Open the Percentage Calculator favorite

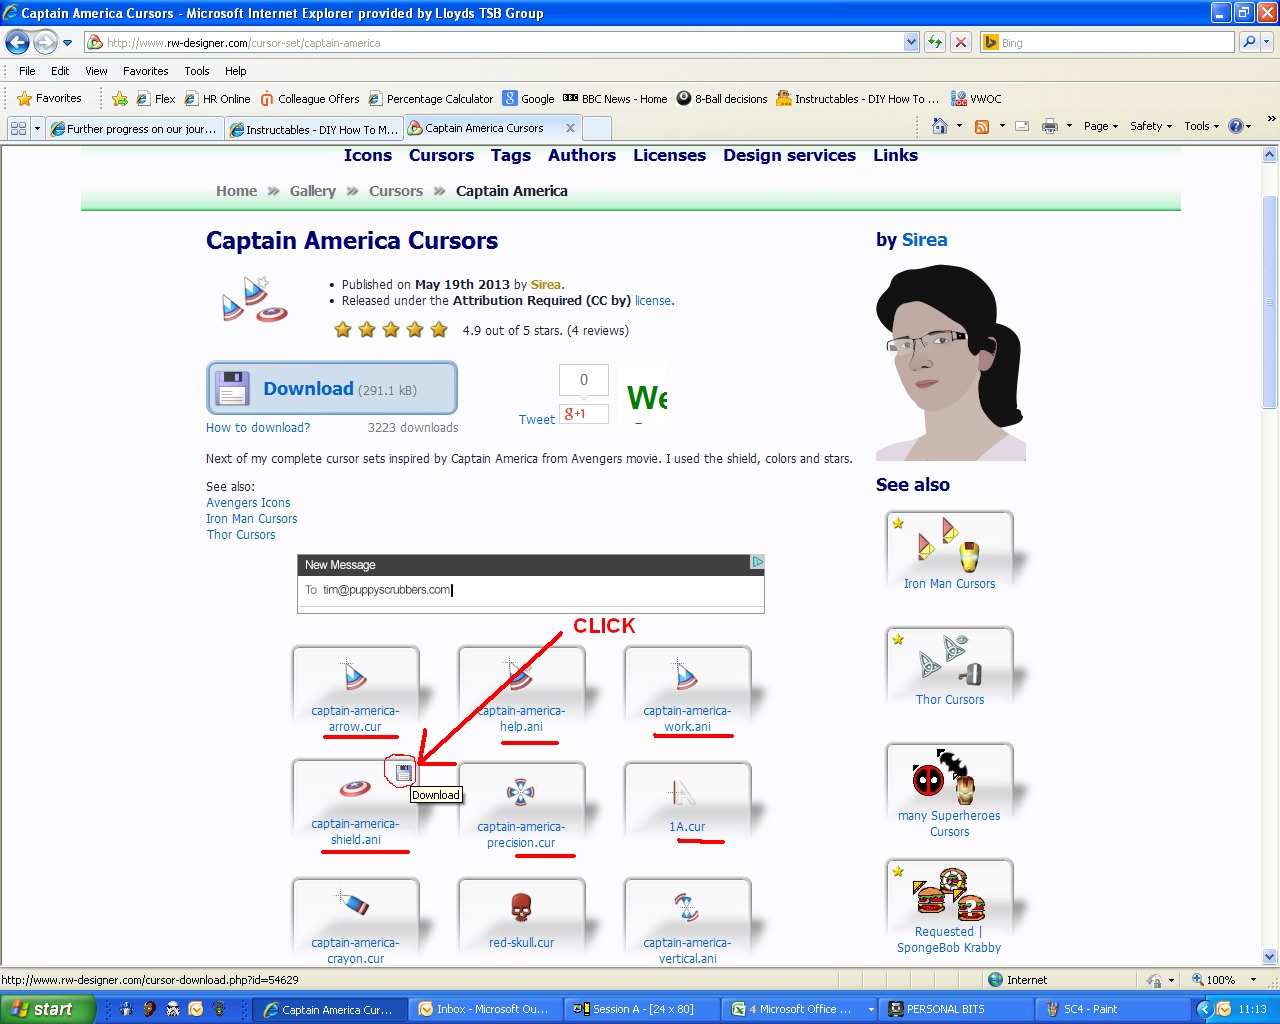coord(430,99)
